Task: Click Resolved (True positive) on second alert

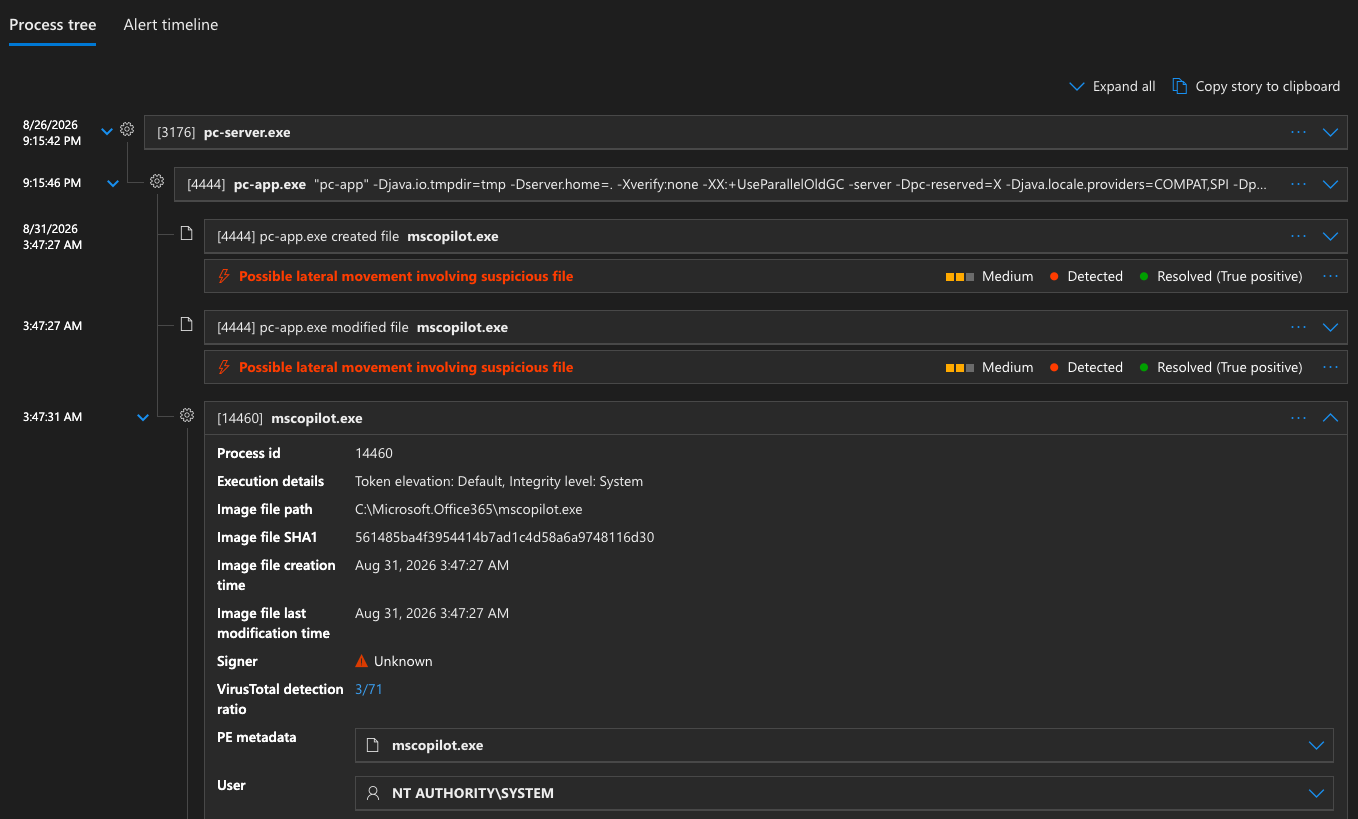Action: pos(1221,367)
